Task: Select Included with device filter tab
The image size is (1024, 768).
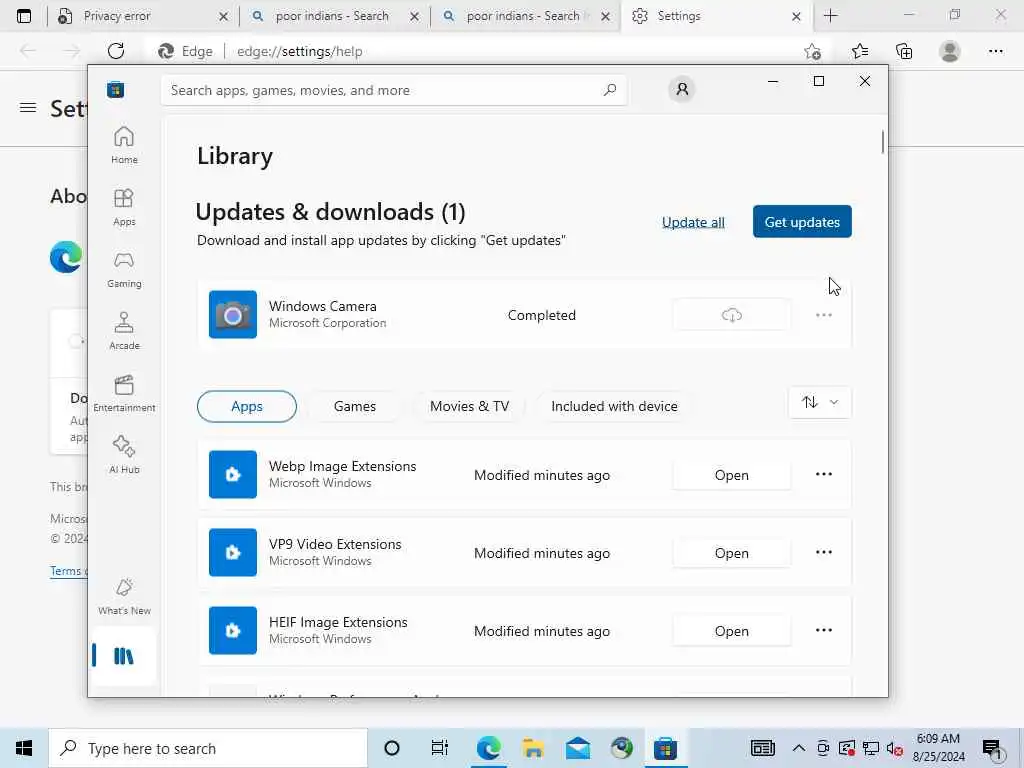Action: tap(614, 406)
